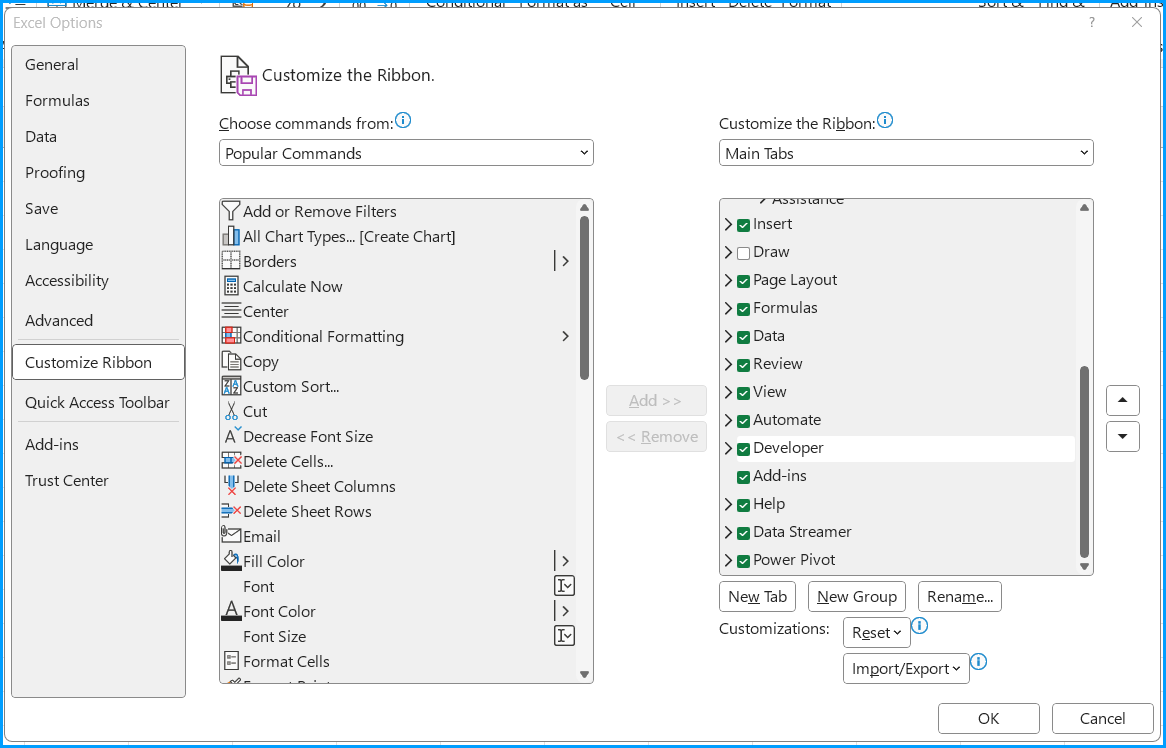Click the New Group button
Viewport: 1166px width, 748px height.
(856, 596)
